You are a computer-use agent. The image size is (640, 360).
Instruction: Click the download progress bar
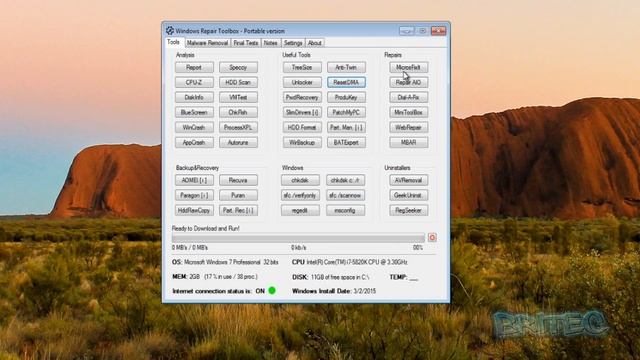[x=298, y=238]
